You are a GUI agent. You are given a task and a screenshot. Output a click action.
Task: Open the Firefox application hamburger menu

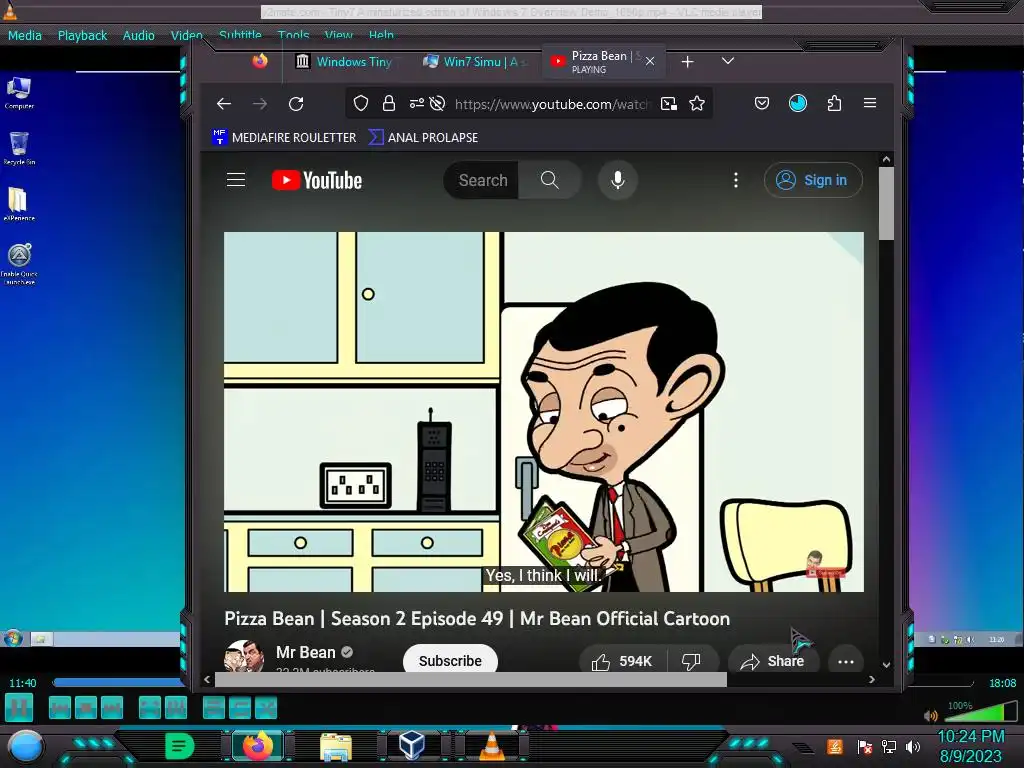tap(870, 103)
